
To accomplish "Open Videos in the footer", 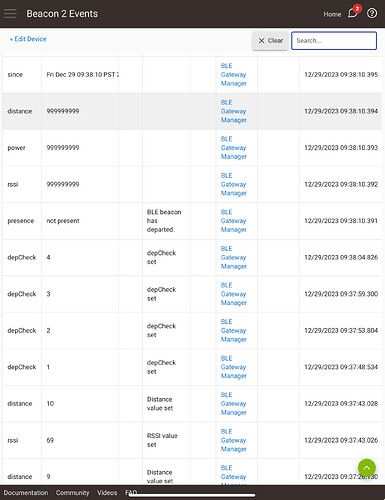I will (107, 493).
